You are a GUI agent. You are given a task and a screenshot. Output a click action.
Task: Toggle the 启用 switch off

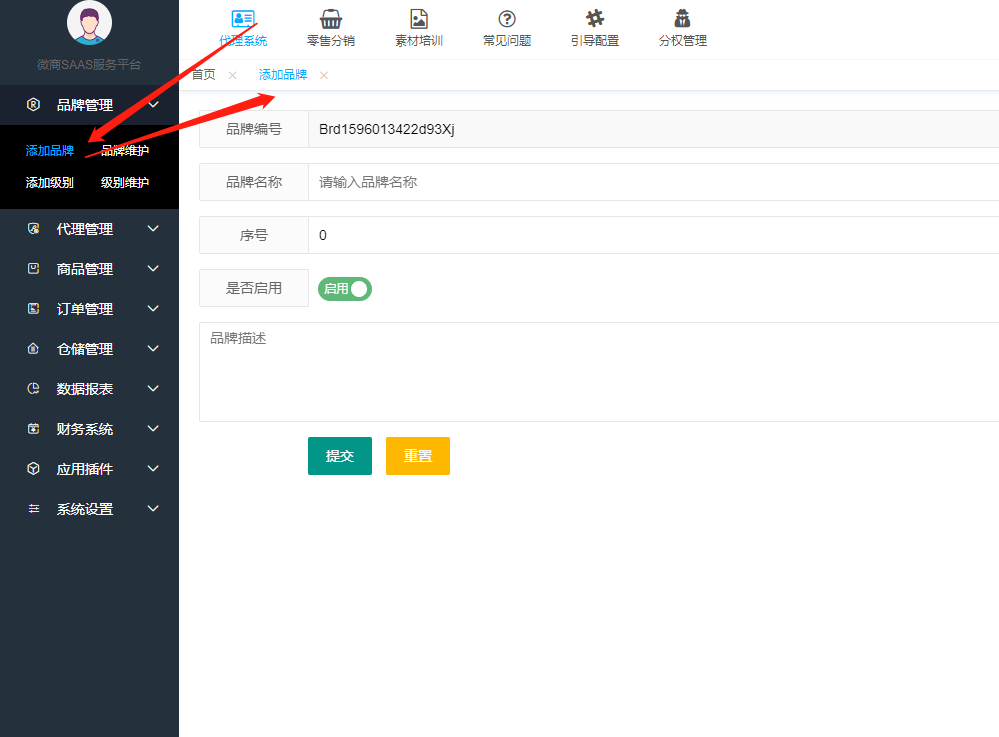coord(345,289)
